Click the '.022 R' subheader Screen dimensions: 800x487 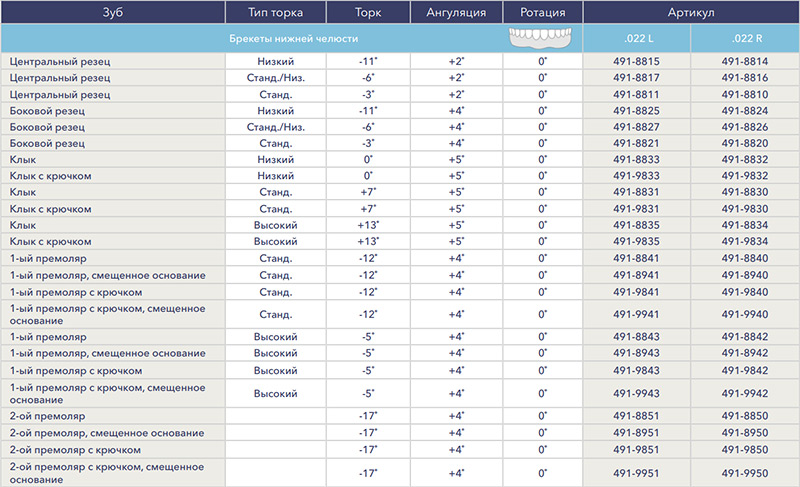(746, 38)
